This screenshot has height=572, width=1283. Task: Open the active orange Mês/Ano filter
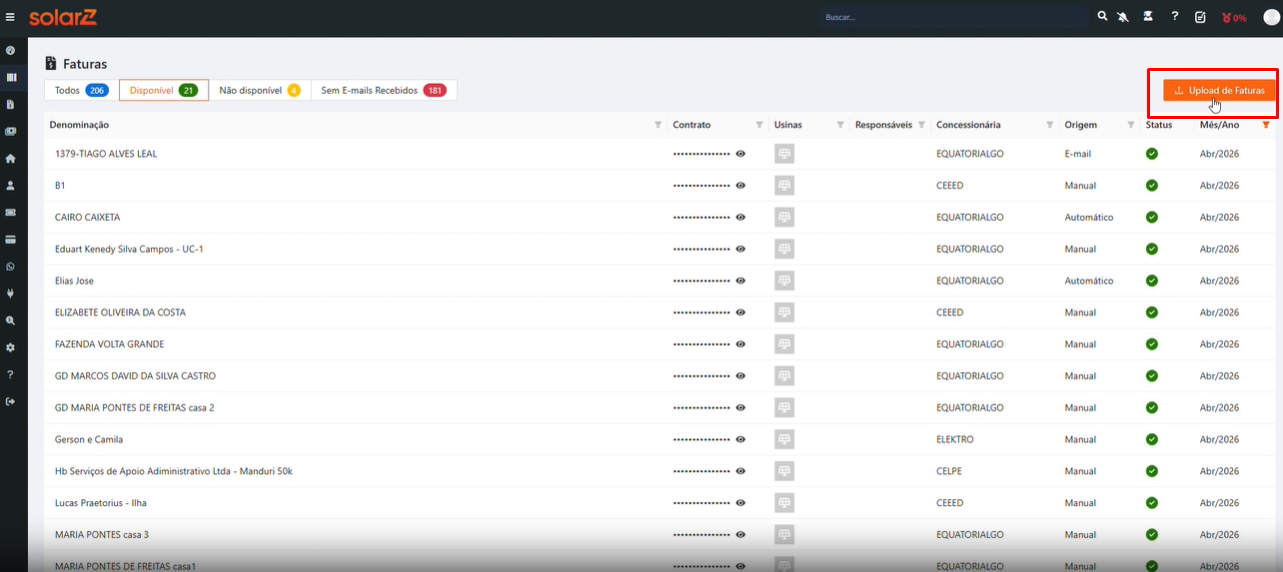[x=1266, y=125]
